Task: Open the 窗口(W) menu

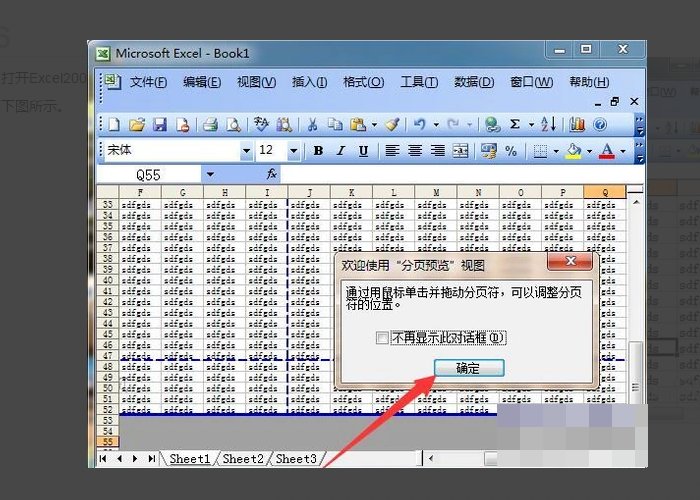Action: [531, 82]
